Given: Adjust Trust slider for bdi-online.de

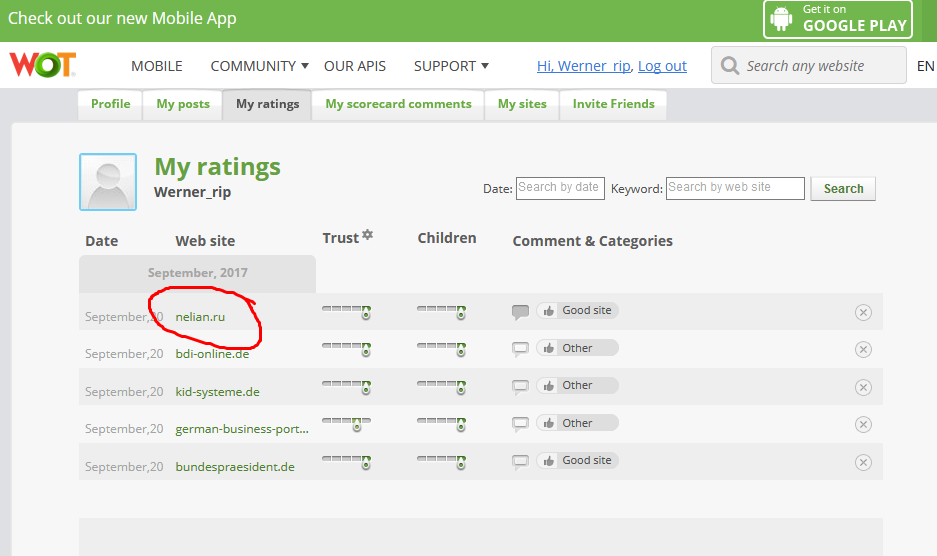Looking at the screenshot, I should [x=347, y=349].
